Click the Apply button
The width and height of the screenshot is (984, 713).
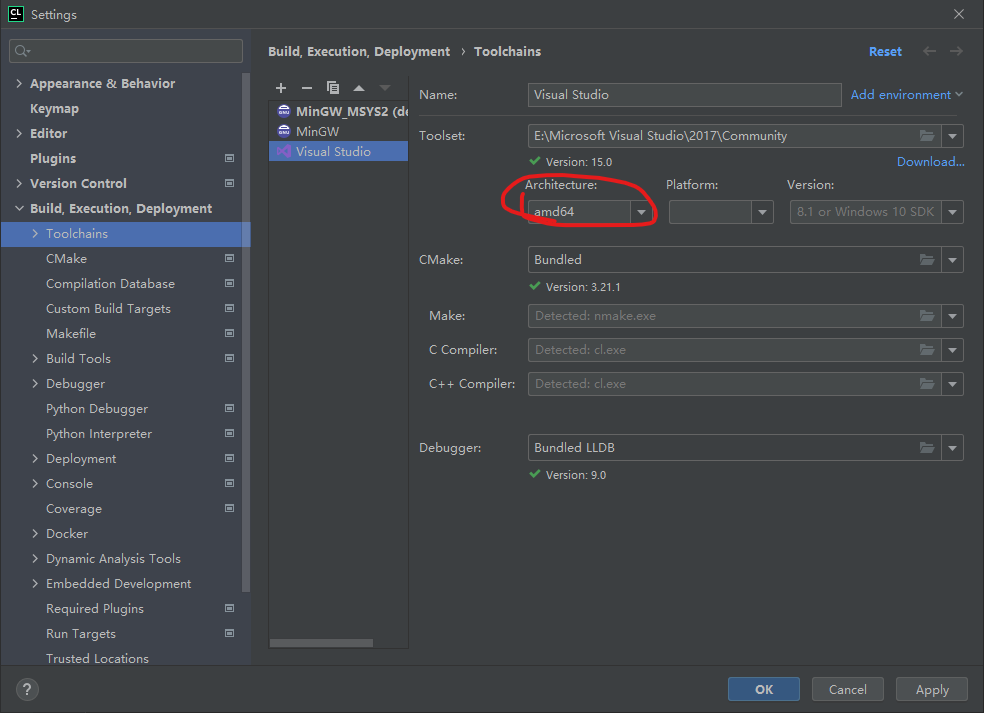932,689
